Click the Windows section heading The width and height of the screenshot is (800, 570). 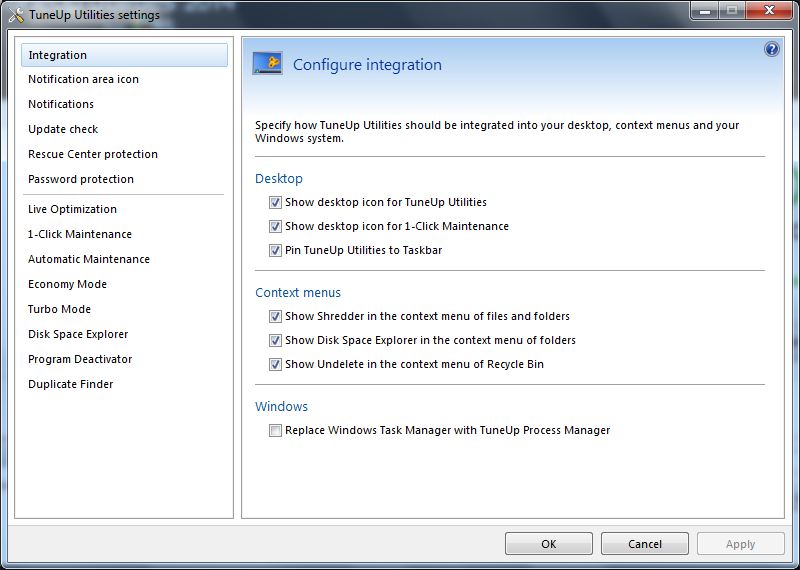tap(282, 407)
